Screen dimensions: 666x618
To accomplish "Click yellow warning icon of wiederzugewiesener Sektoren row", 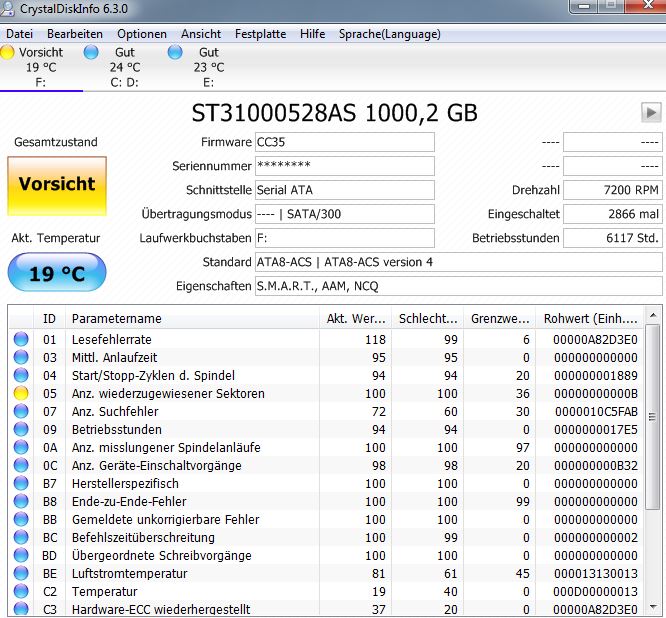I will point(21,393).
